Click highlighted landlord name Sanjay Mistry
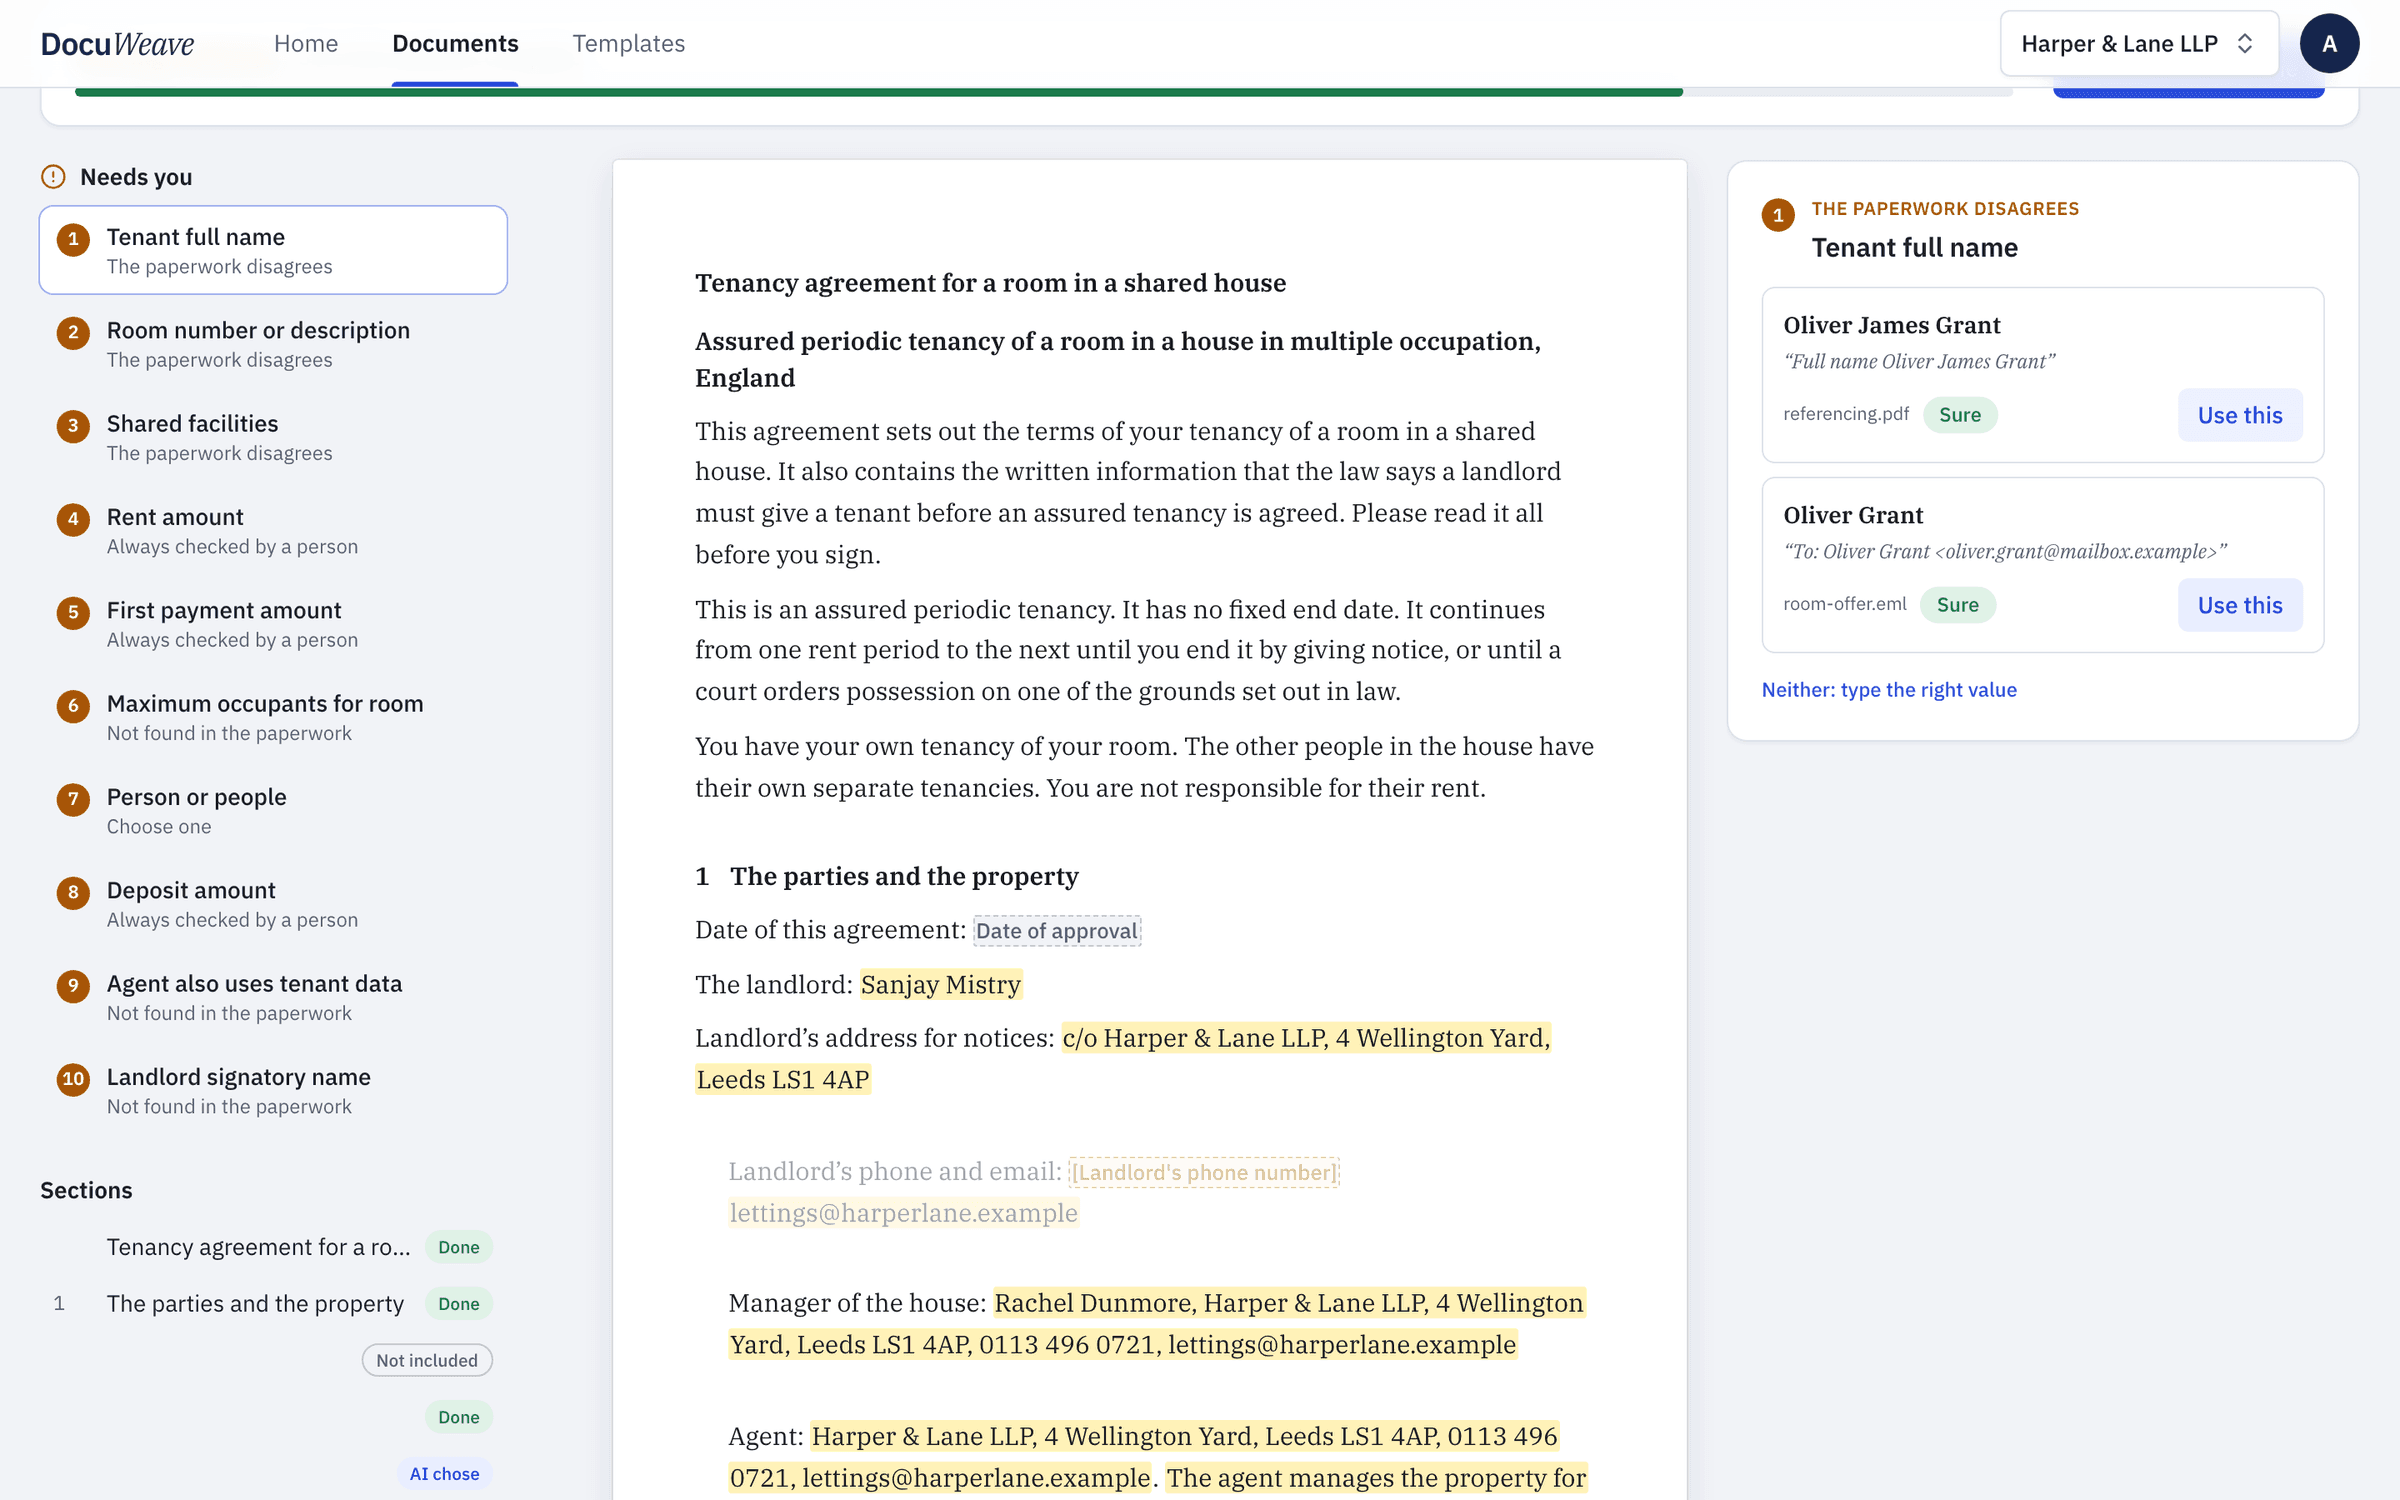Viewport: 2400px width, 1500px height. click(941, 985)
